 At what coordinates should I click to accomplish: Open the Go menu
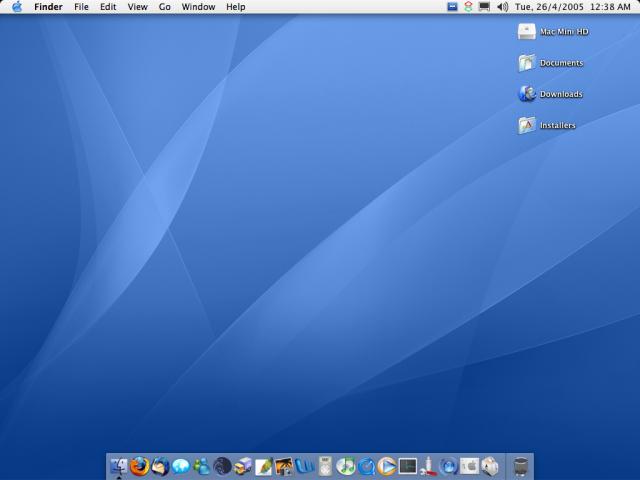click(164, 7)
